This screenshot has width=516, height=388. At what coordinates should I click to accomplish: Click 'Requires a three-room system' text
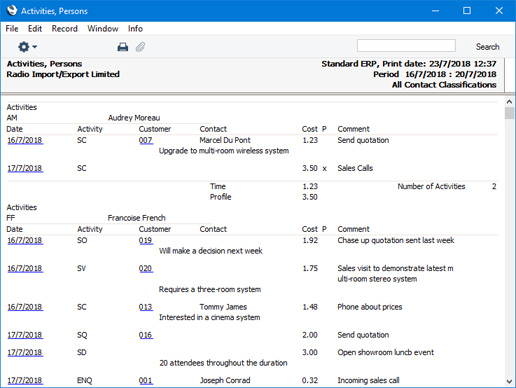pyautogui.click(x=210, y=289)
